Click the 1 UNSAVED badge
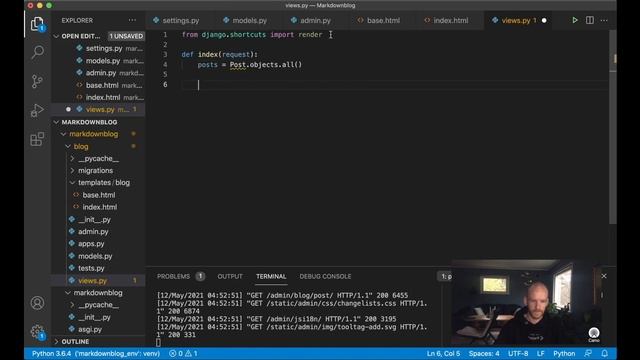640x360 pixels. [x=126, y=36]
